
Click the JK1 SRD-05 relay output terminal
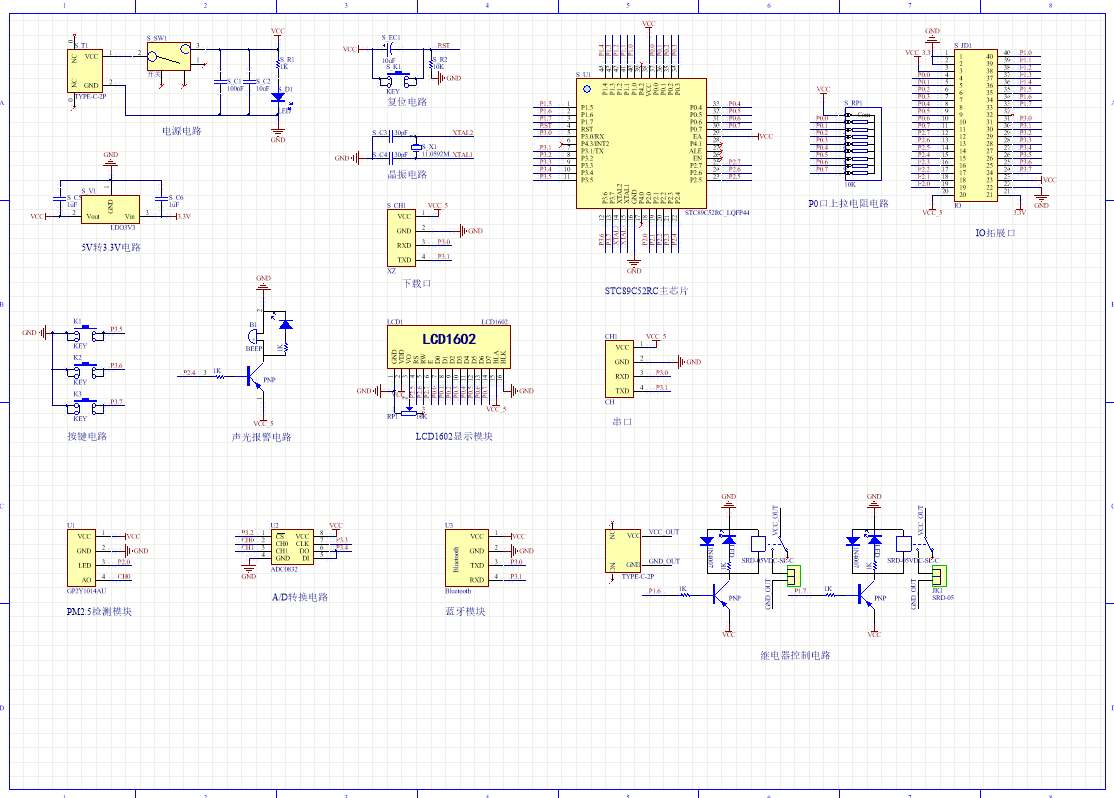938,576
